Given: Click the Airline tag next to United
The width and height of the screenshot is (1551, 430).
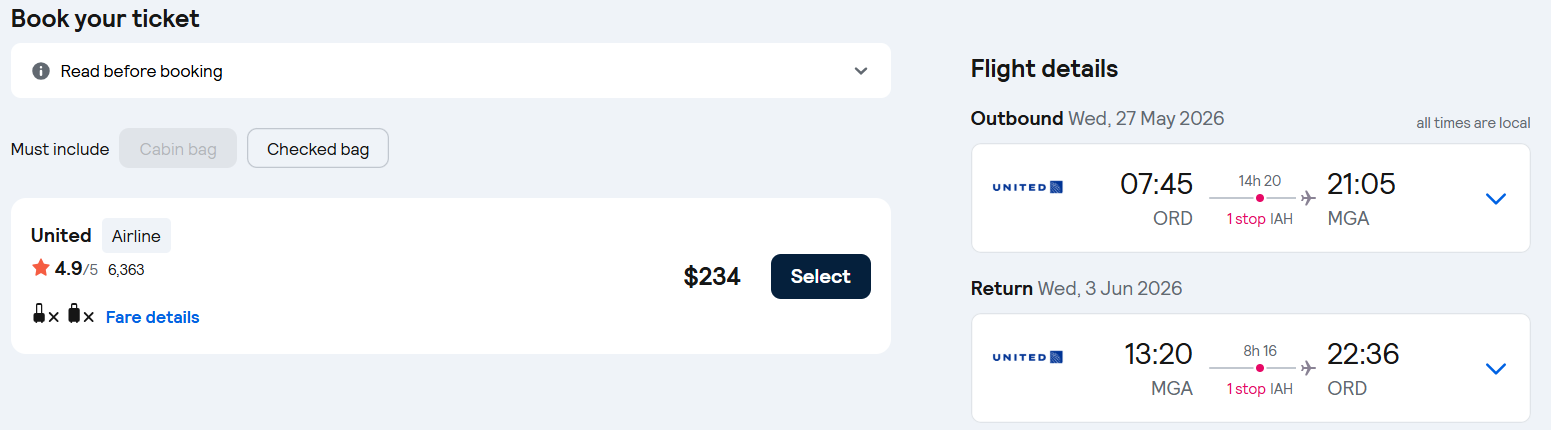Looking at the screenshot, I should pyautogui.click(x=136, y=236).
